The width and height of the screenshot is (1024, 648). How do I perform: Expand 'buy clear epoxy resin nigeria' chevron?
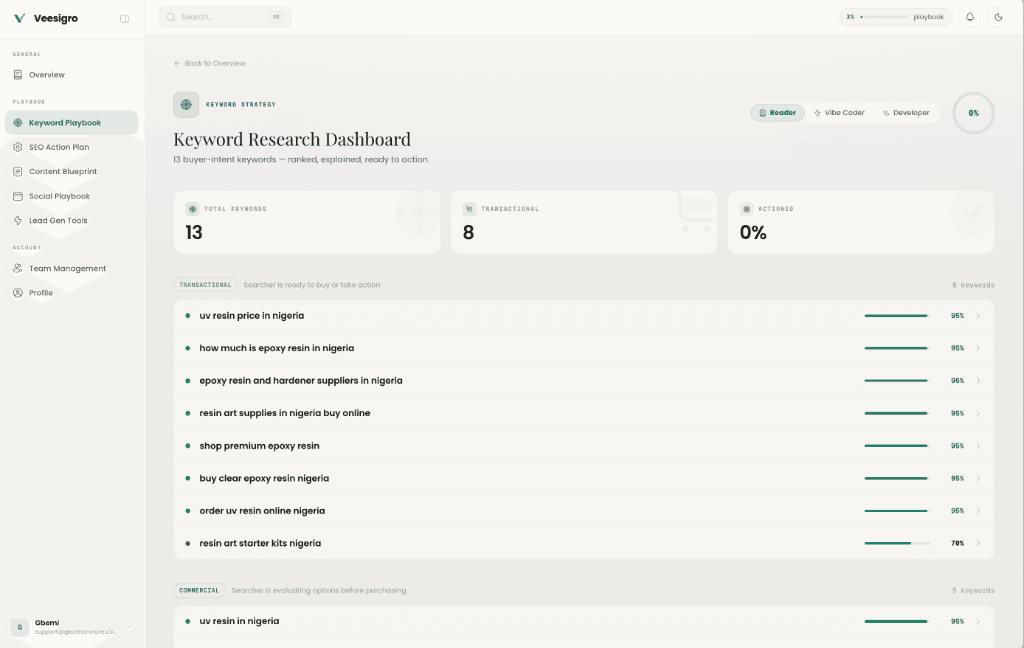(978, 478)
